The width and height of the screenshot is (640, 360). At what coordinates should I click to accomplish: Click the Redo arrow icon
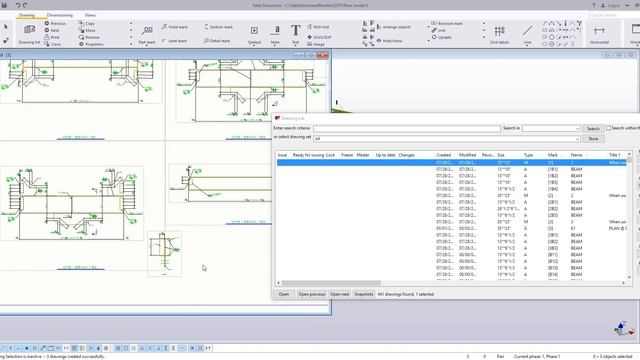(25, 5)
